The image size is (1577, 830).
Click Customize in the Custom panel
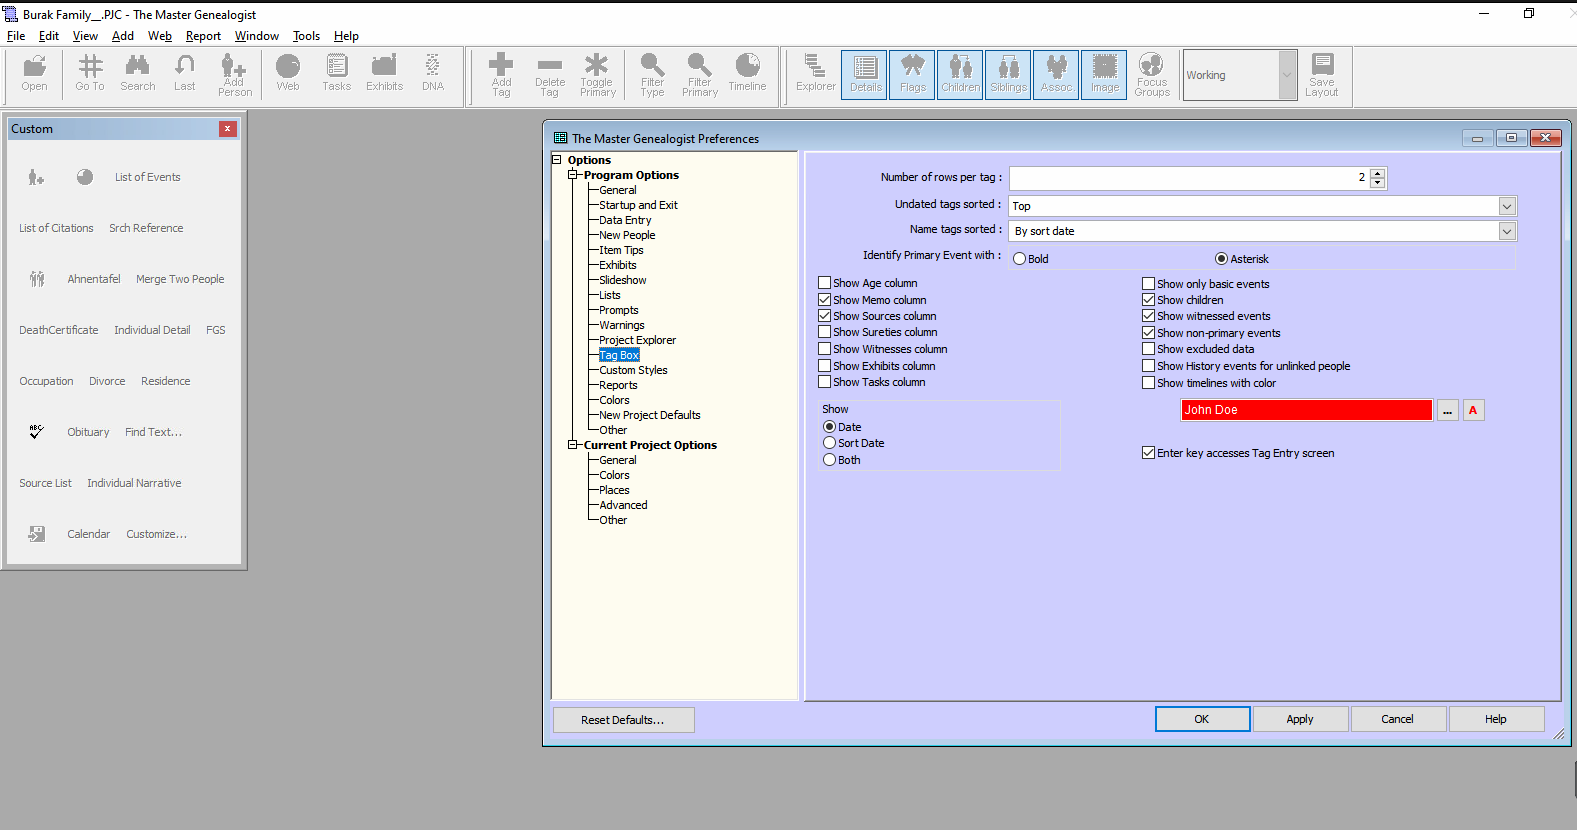tap(156, 534)
